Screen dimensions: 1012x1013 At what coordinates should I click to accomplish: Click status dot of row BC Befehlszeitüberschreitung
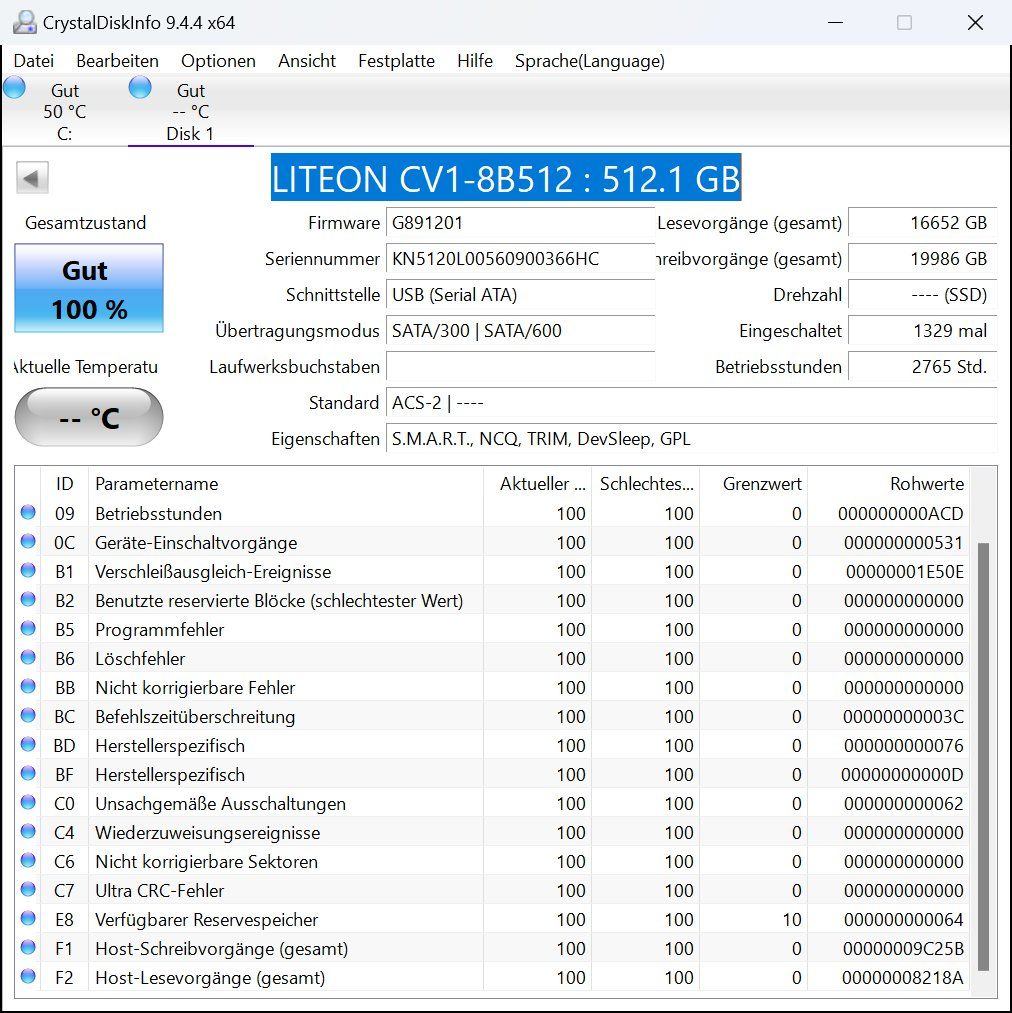[28, 716]
